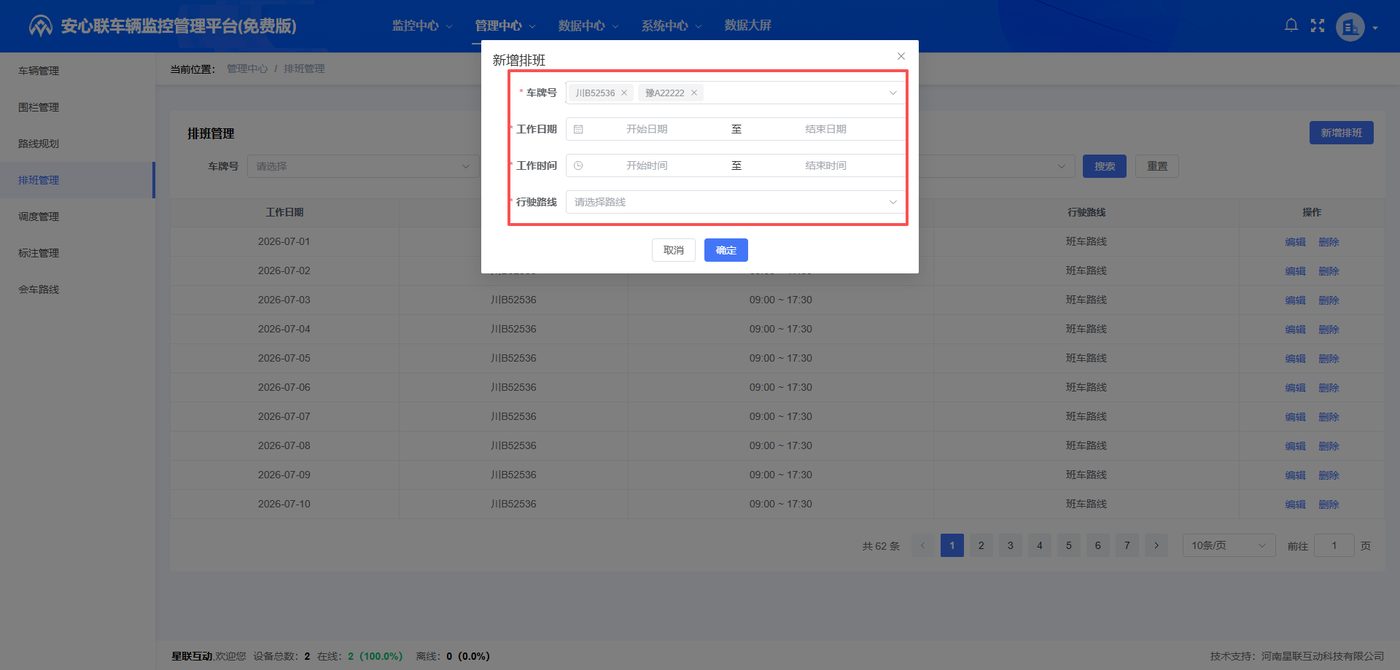Expand the 车牌号 dropdown in the dialog
Image resolution: width=1400 pixels, height=670 pixels.
893,93
